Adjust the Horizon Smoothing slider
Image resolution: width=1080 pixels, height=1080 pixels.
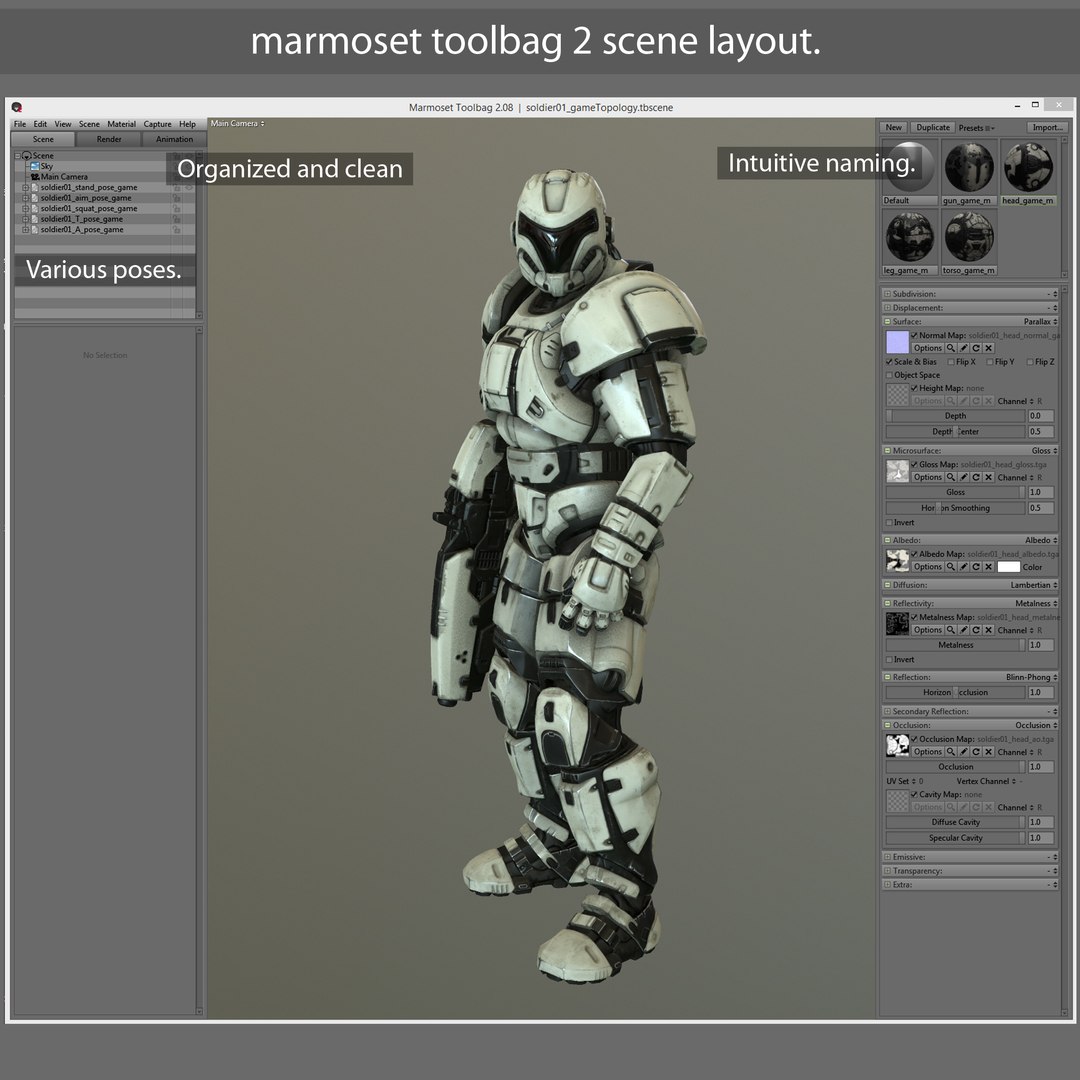point(955,508)
